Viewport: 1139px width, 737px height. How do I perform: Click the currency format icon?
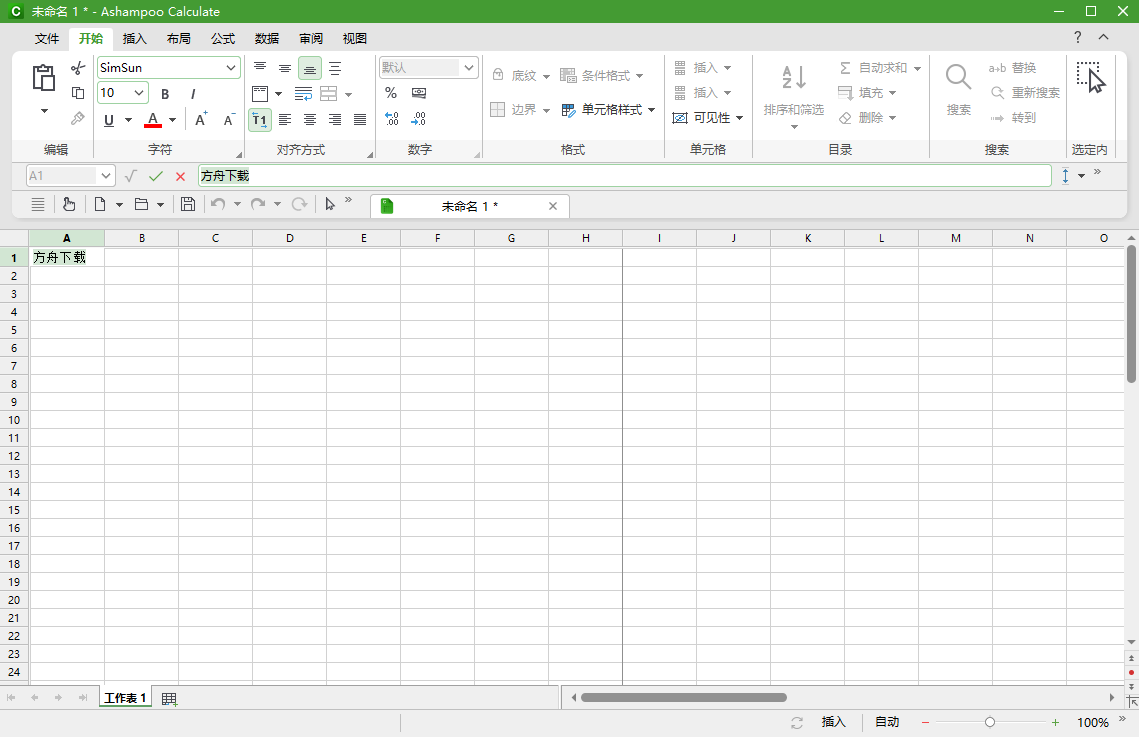tap(418, 93)
